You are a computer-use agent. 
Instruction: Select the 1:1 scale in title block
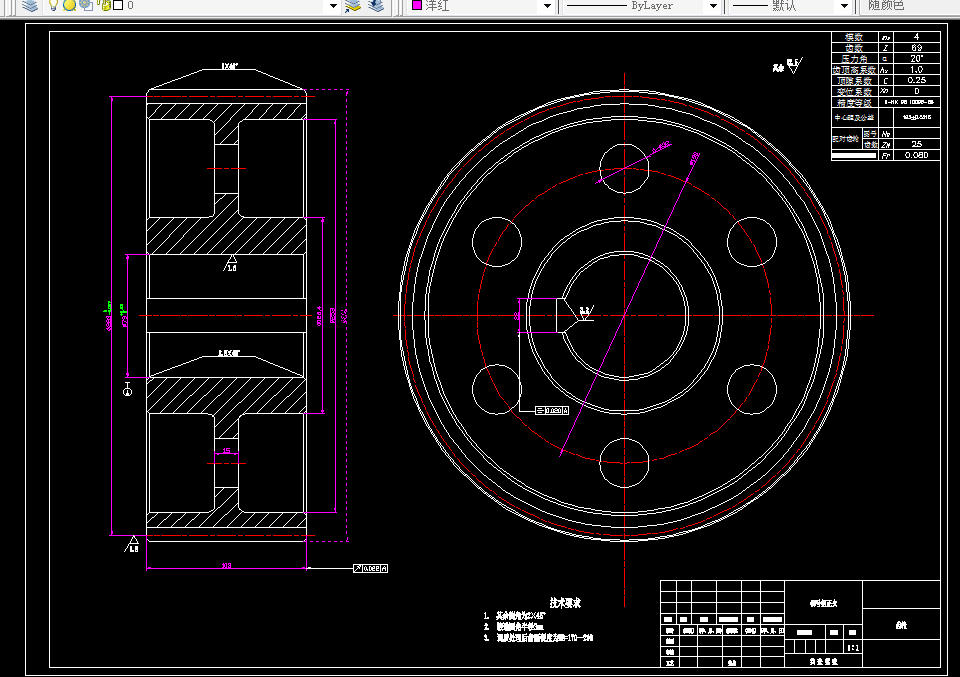tap(853, 648)
